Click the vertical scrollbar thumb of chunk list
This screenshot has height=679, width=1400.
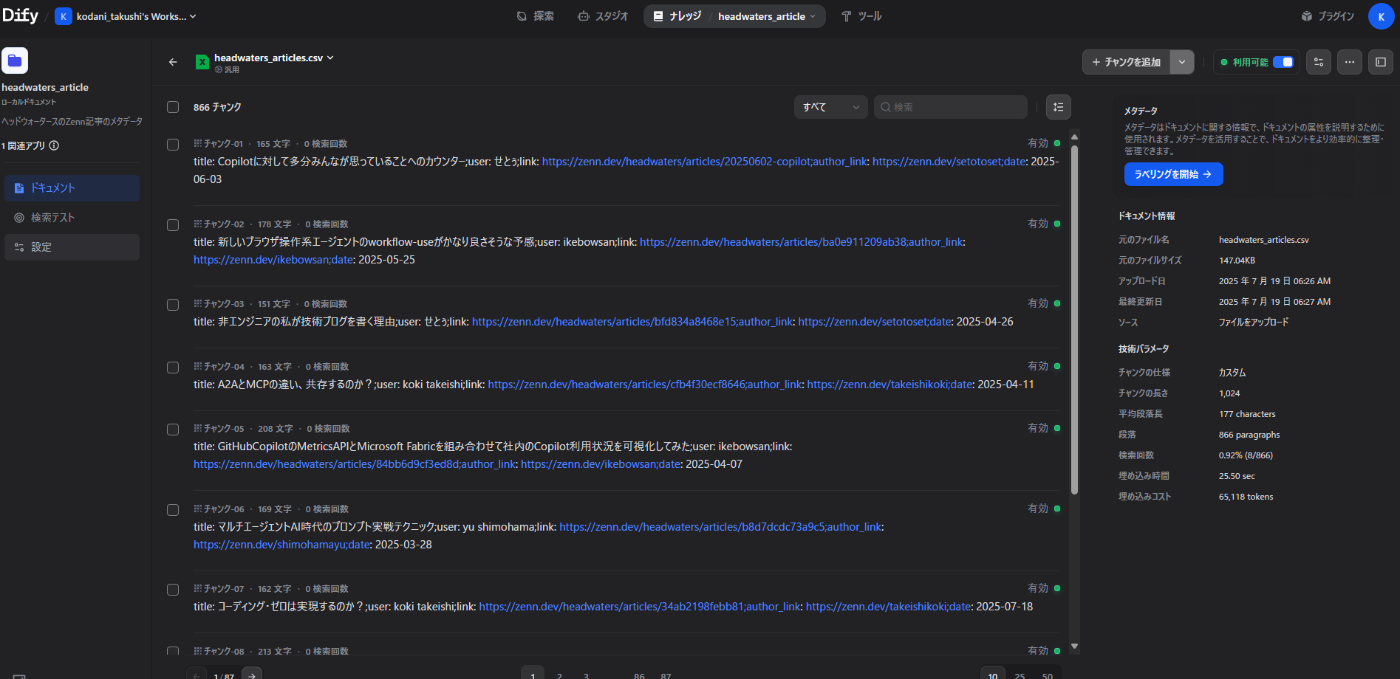[x=1075, y=318]
